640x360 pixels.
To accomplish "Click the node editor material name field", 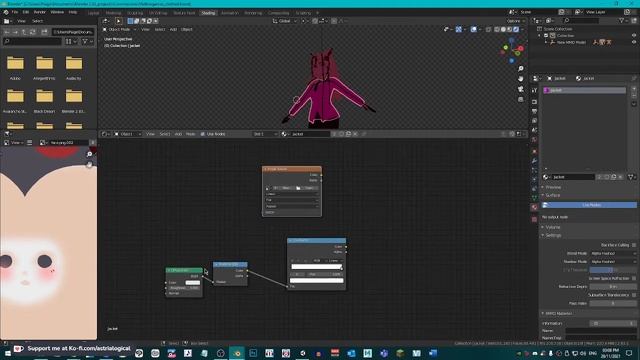I will [310, 134].
